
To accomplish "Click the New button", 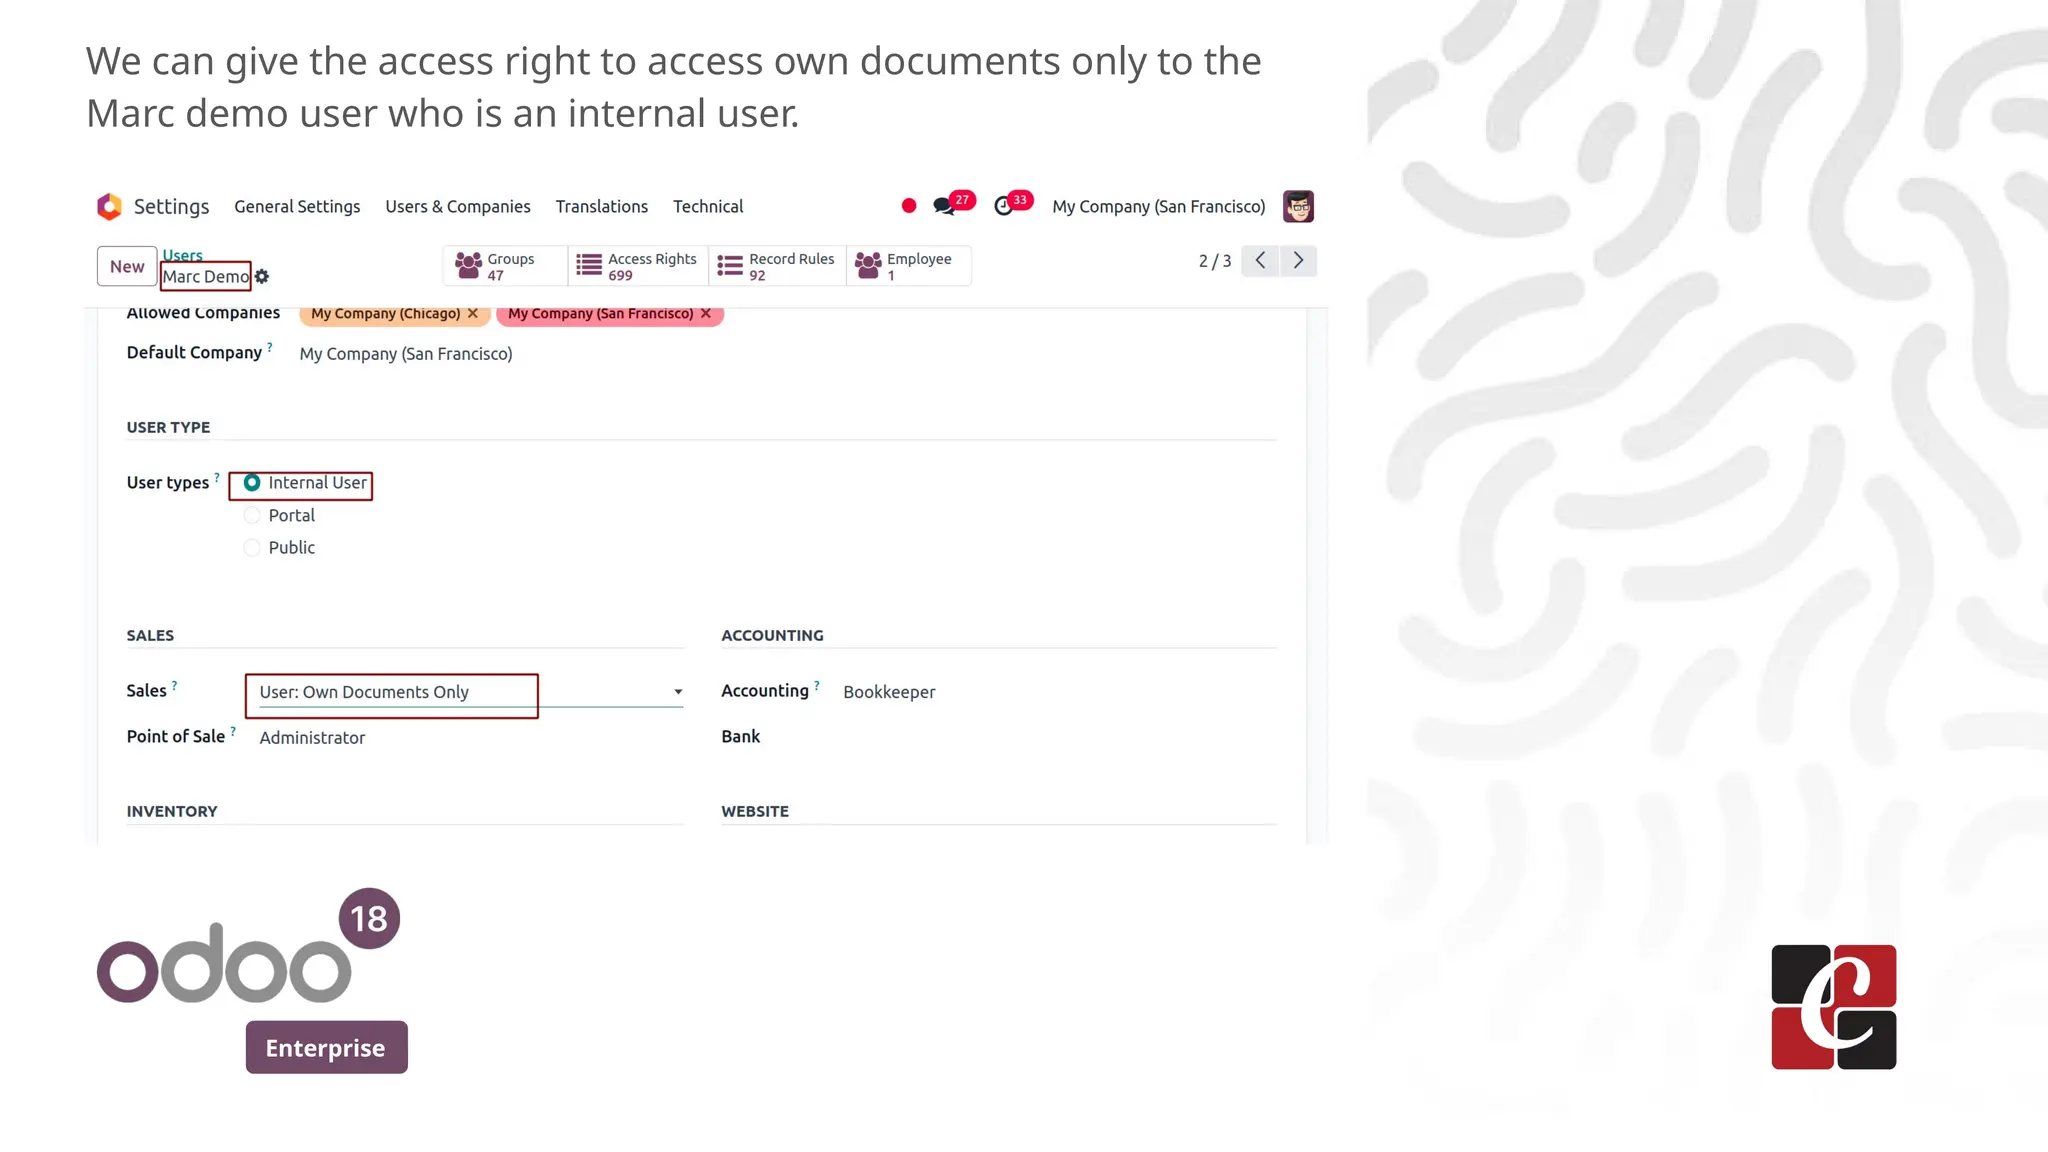I will click(x=127, y=266).
